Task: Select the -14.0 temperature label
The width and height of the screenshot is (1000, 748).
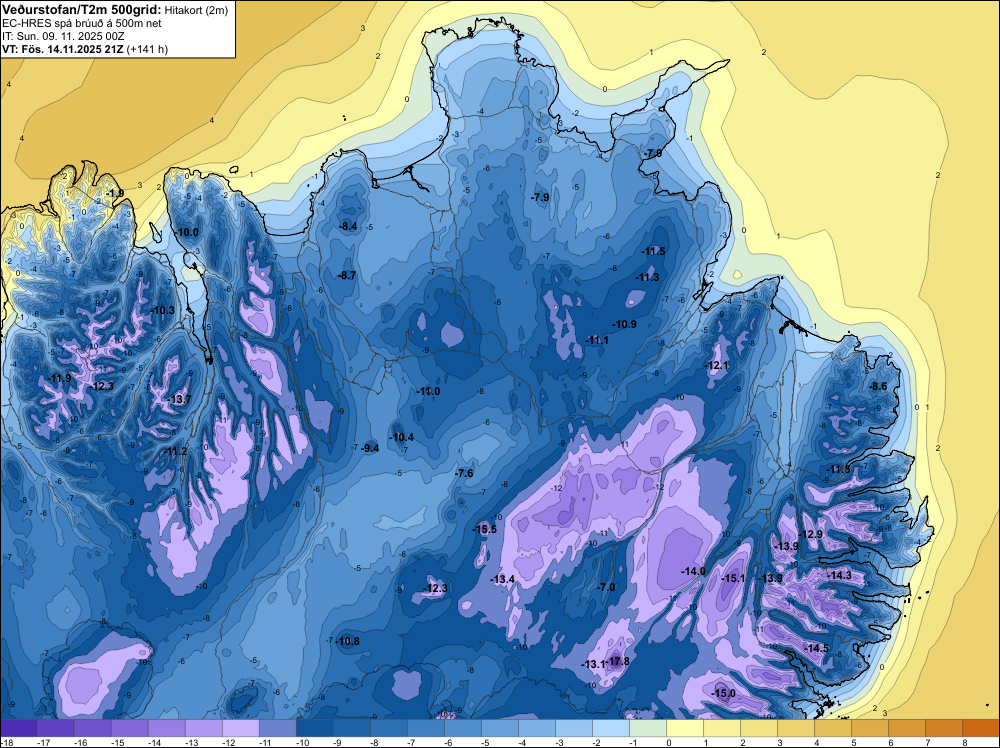Action: click(693, 571)
